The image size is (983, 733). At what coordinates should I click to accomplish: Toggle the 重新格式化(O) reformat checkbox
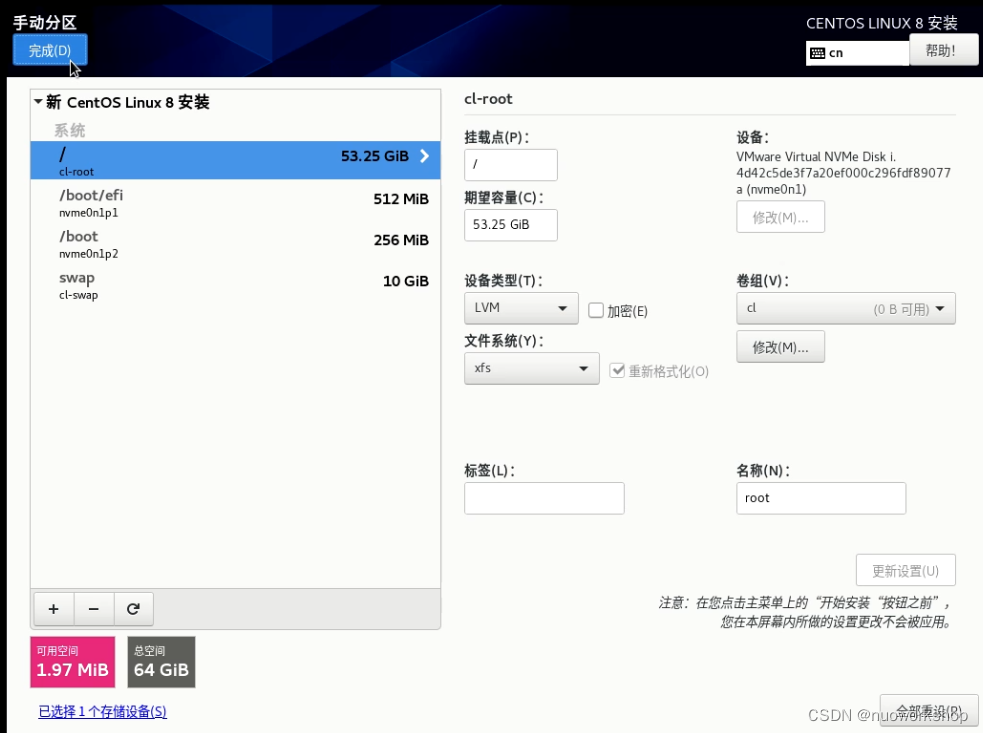(618, 371)
